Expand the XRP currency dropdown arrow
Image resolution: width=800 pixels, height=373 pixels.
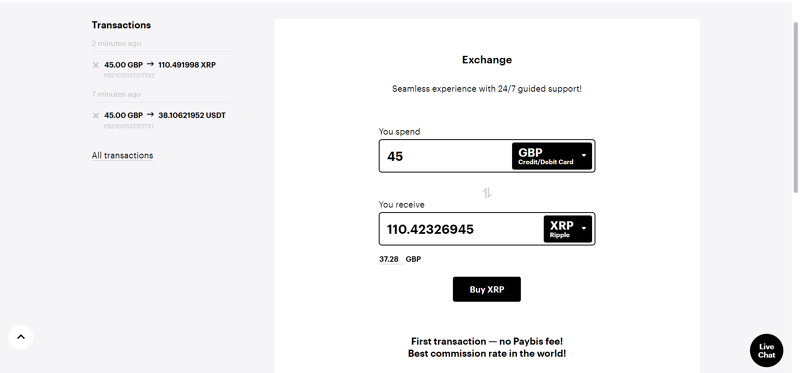pyautogui.click(x=584, y=229)
